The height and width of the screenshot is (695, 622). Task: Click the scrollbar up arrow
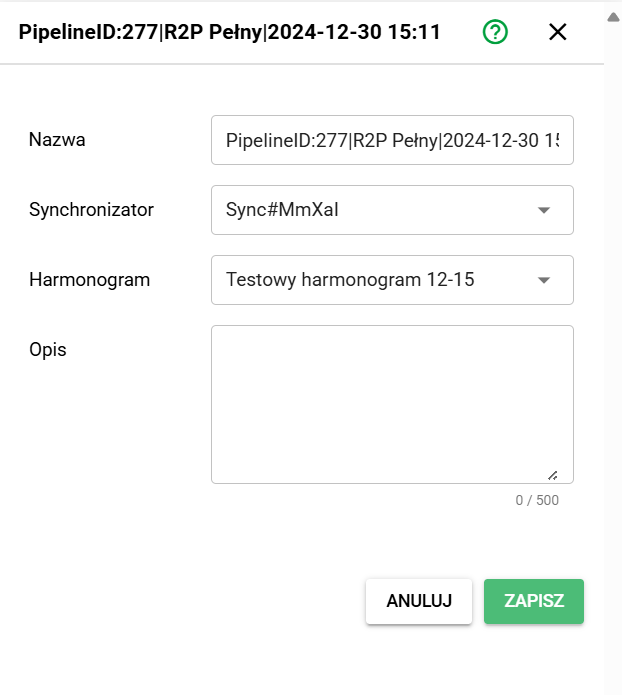tap(612, 17)
